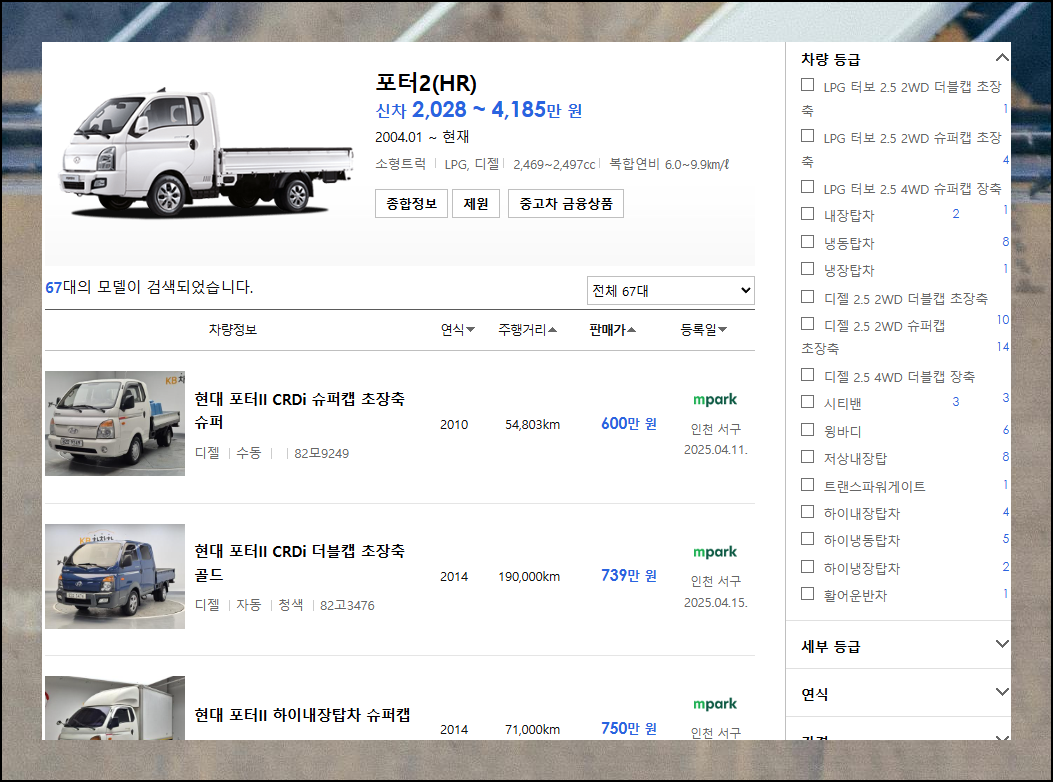Toggle the 냉장탑차 checkbox
The height and width of the screenshot is (782, 1053).
[808, 269]
